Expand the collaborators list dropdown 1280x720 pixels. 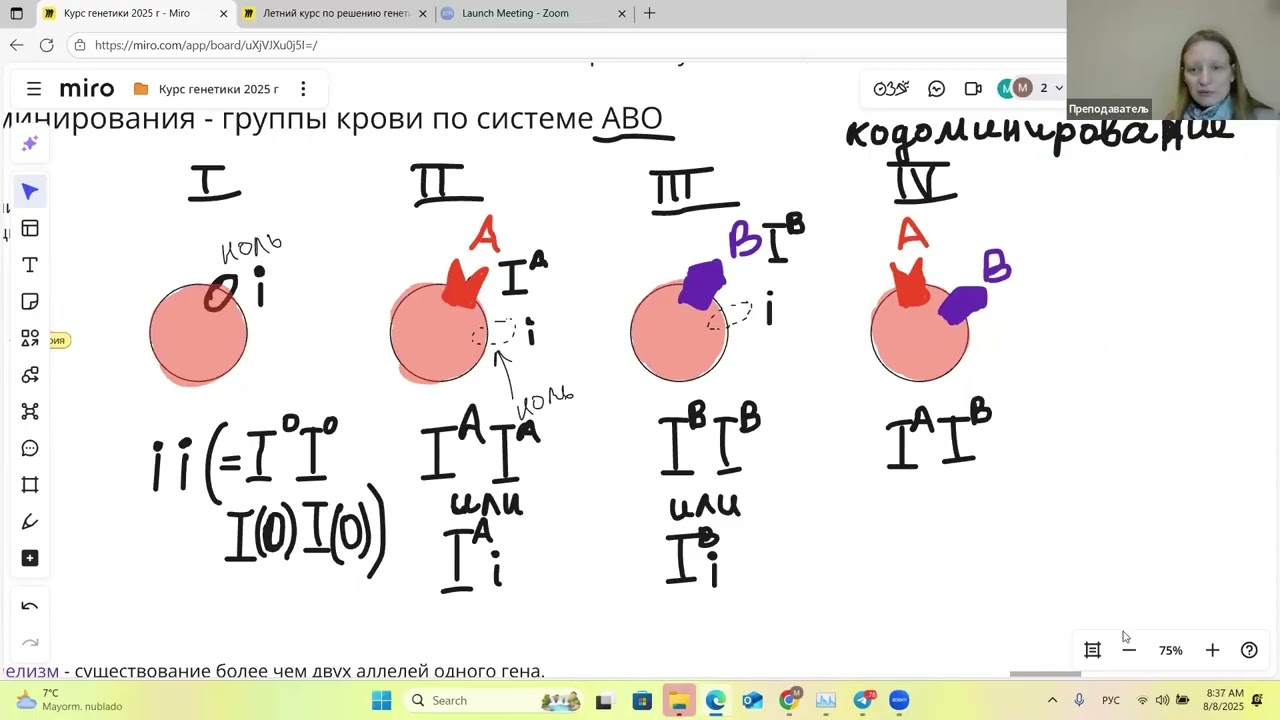(1059, 89)
